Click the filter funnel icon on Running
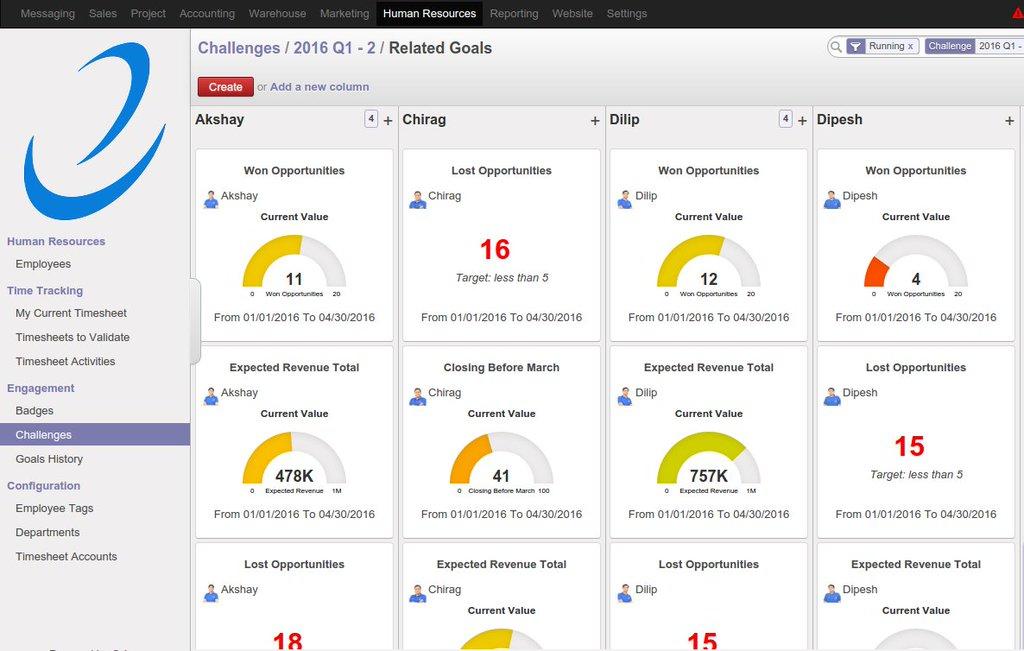Screen dimensions: 1024x651 coord(855,46)
